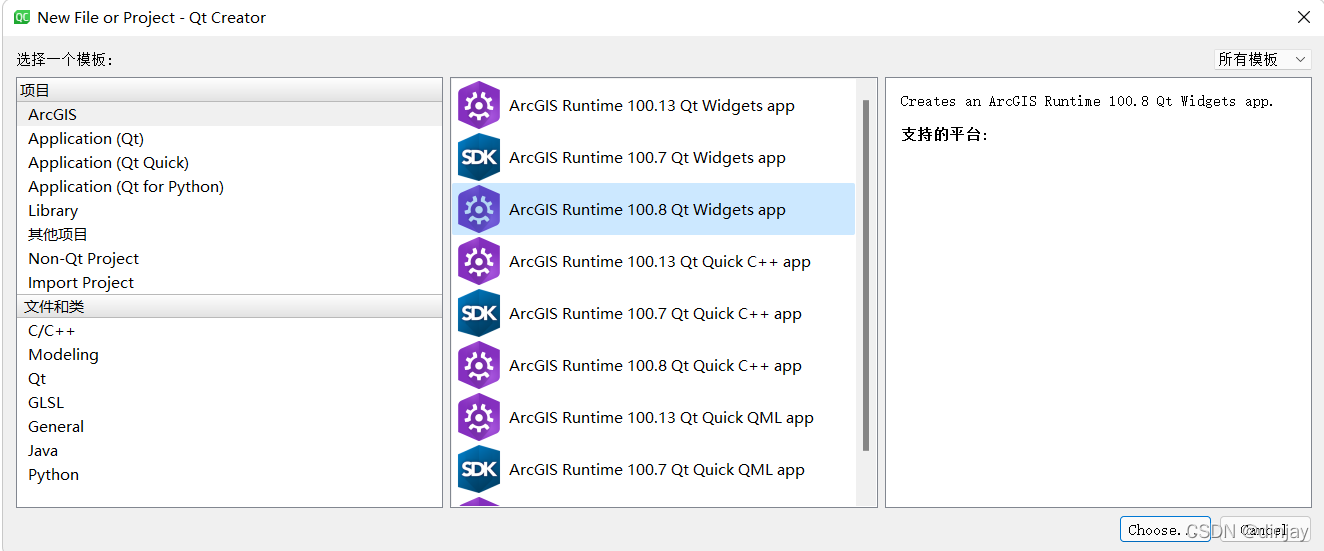Select ArcGIS Runtime 100.8 Qt Widgets app template

[x=653, y=209]
